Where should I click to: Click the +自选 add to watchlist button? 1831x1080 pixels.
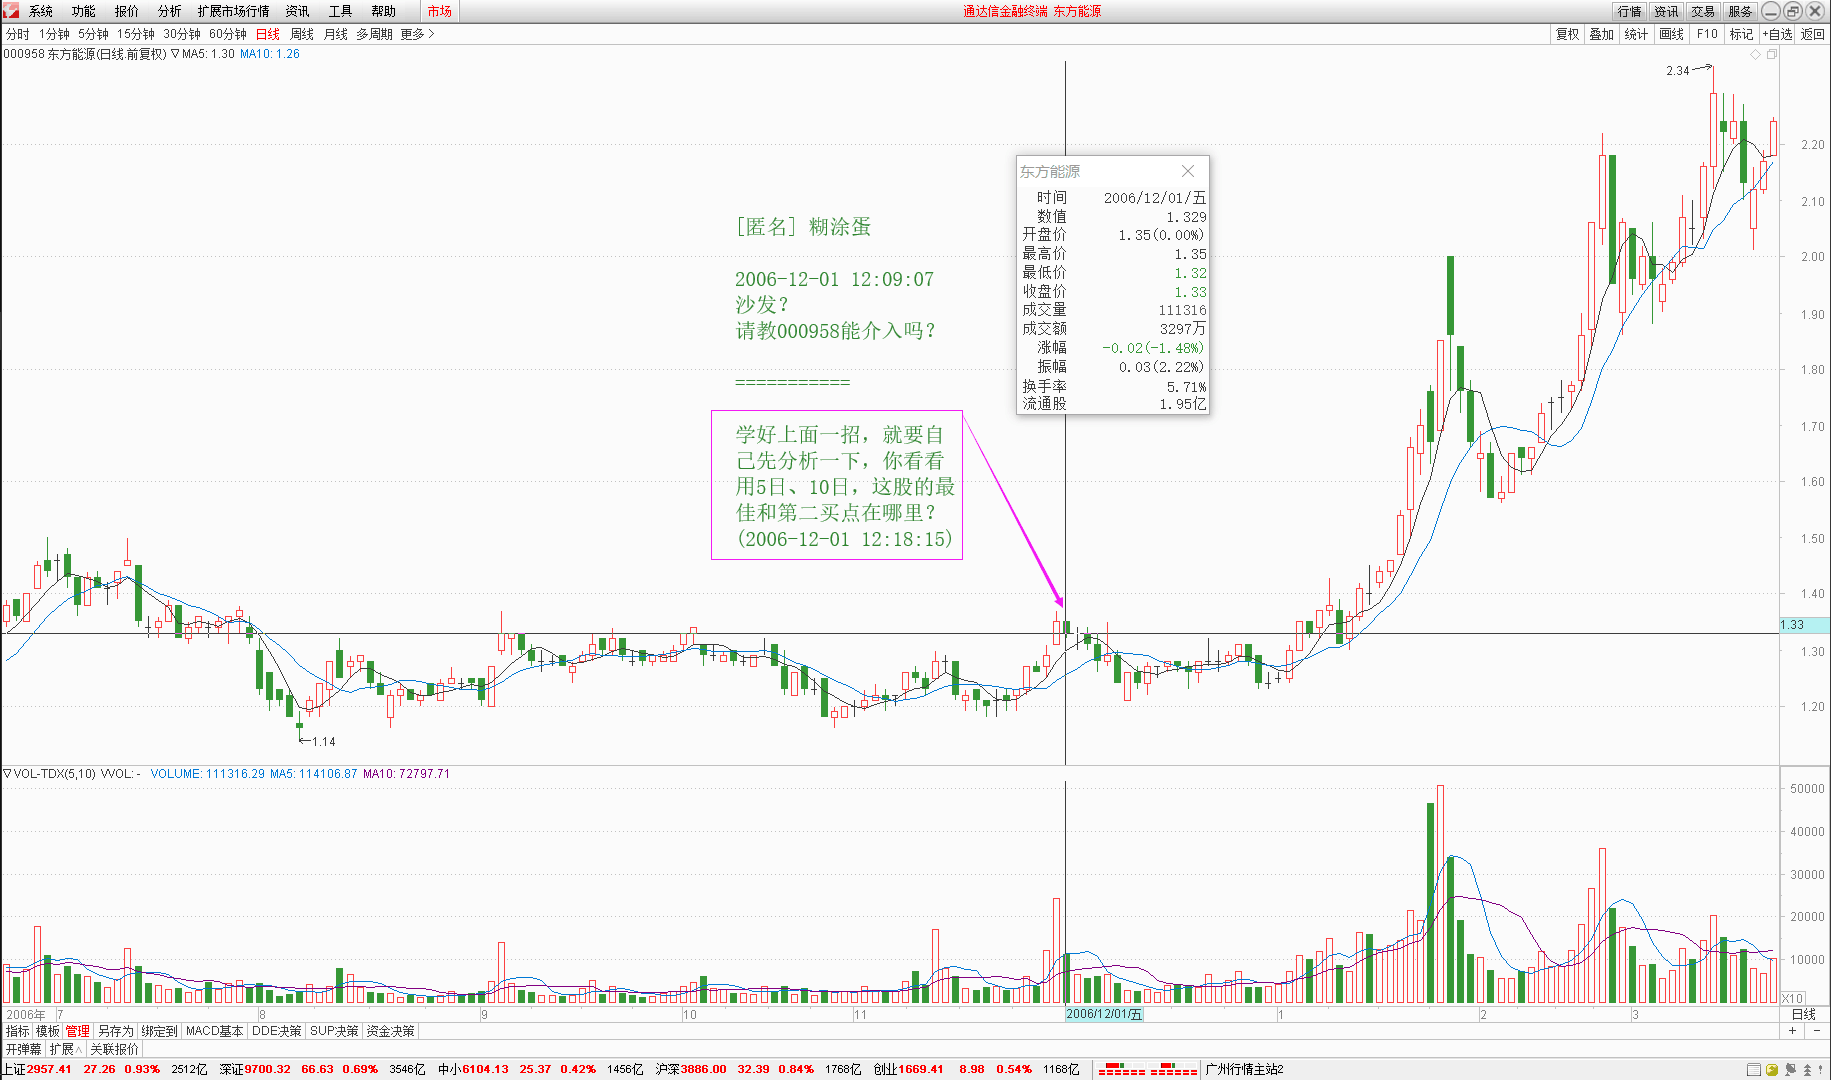point(1777,34)
